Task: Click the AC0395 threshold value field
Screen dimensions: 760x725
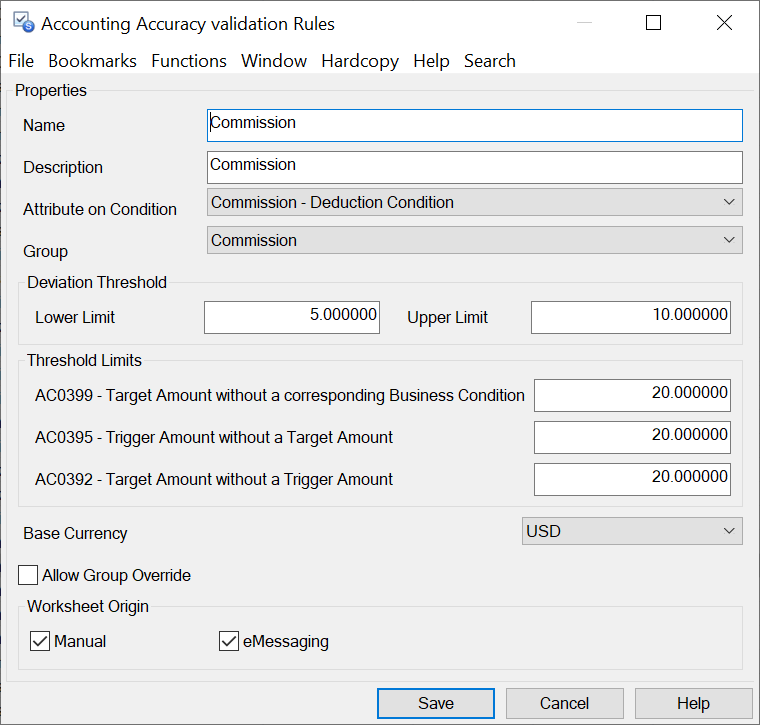Action: [x=632, y=437]
